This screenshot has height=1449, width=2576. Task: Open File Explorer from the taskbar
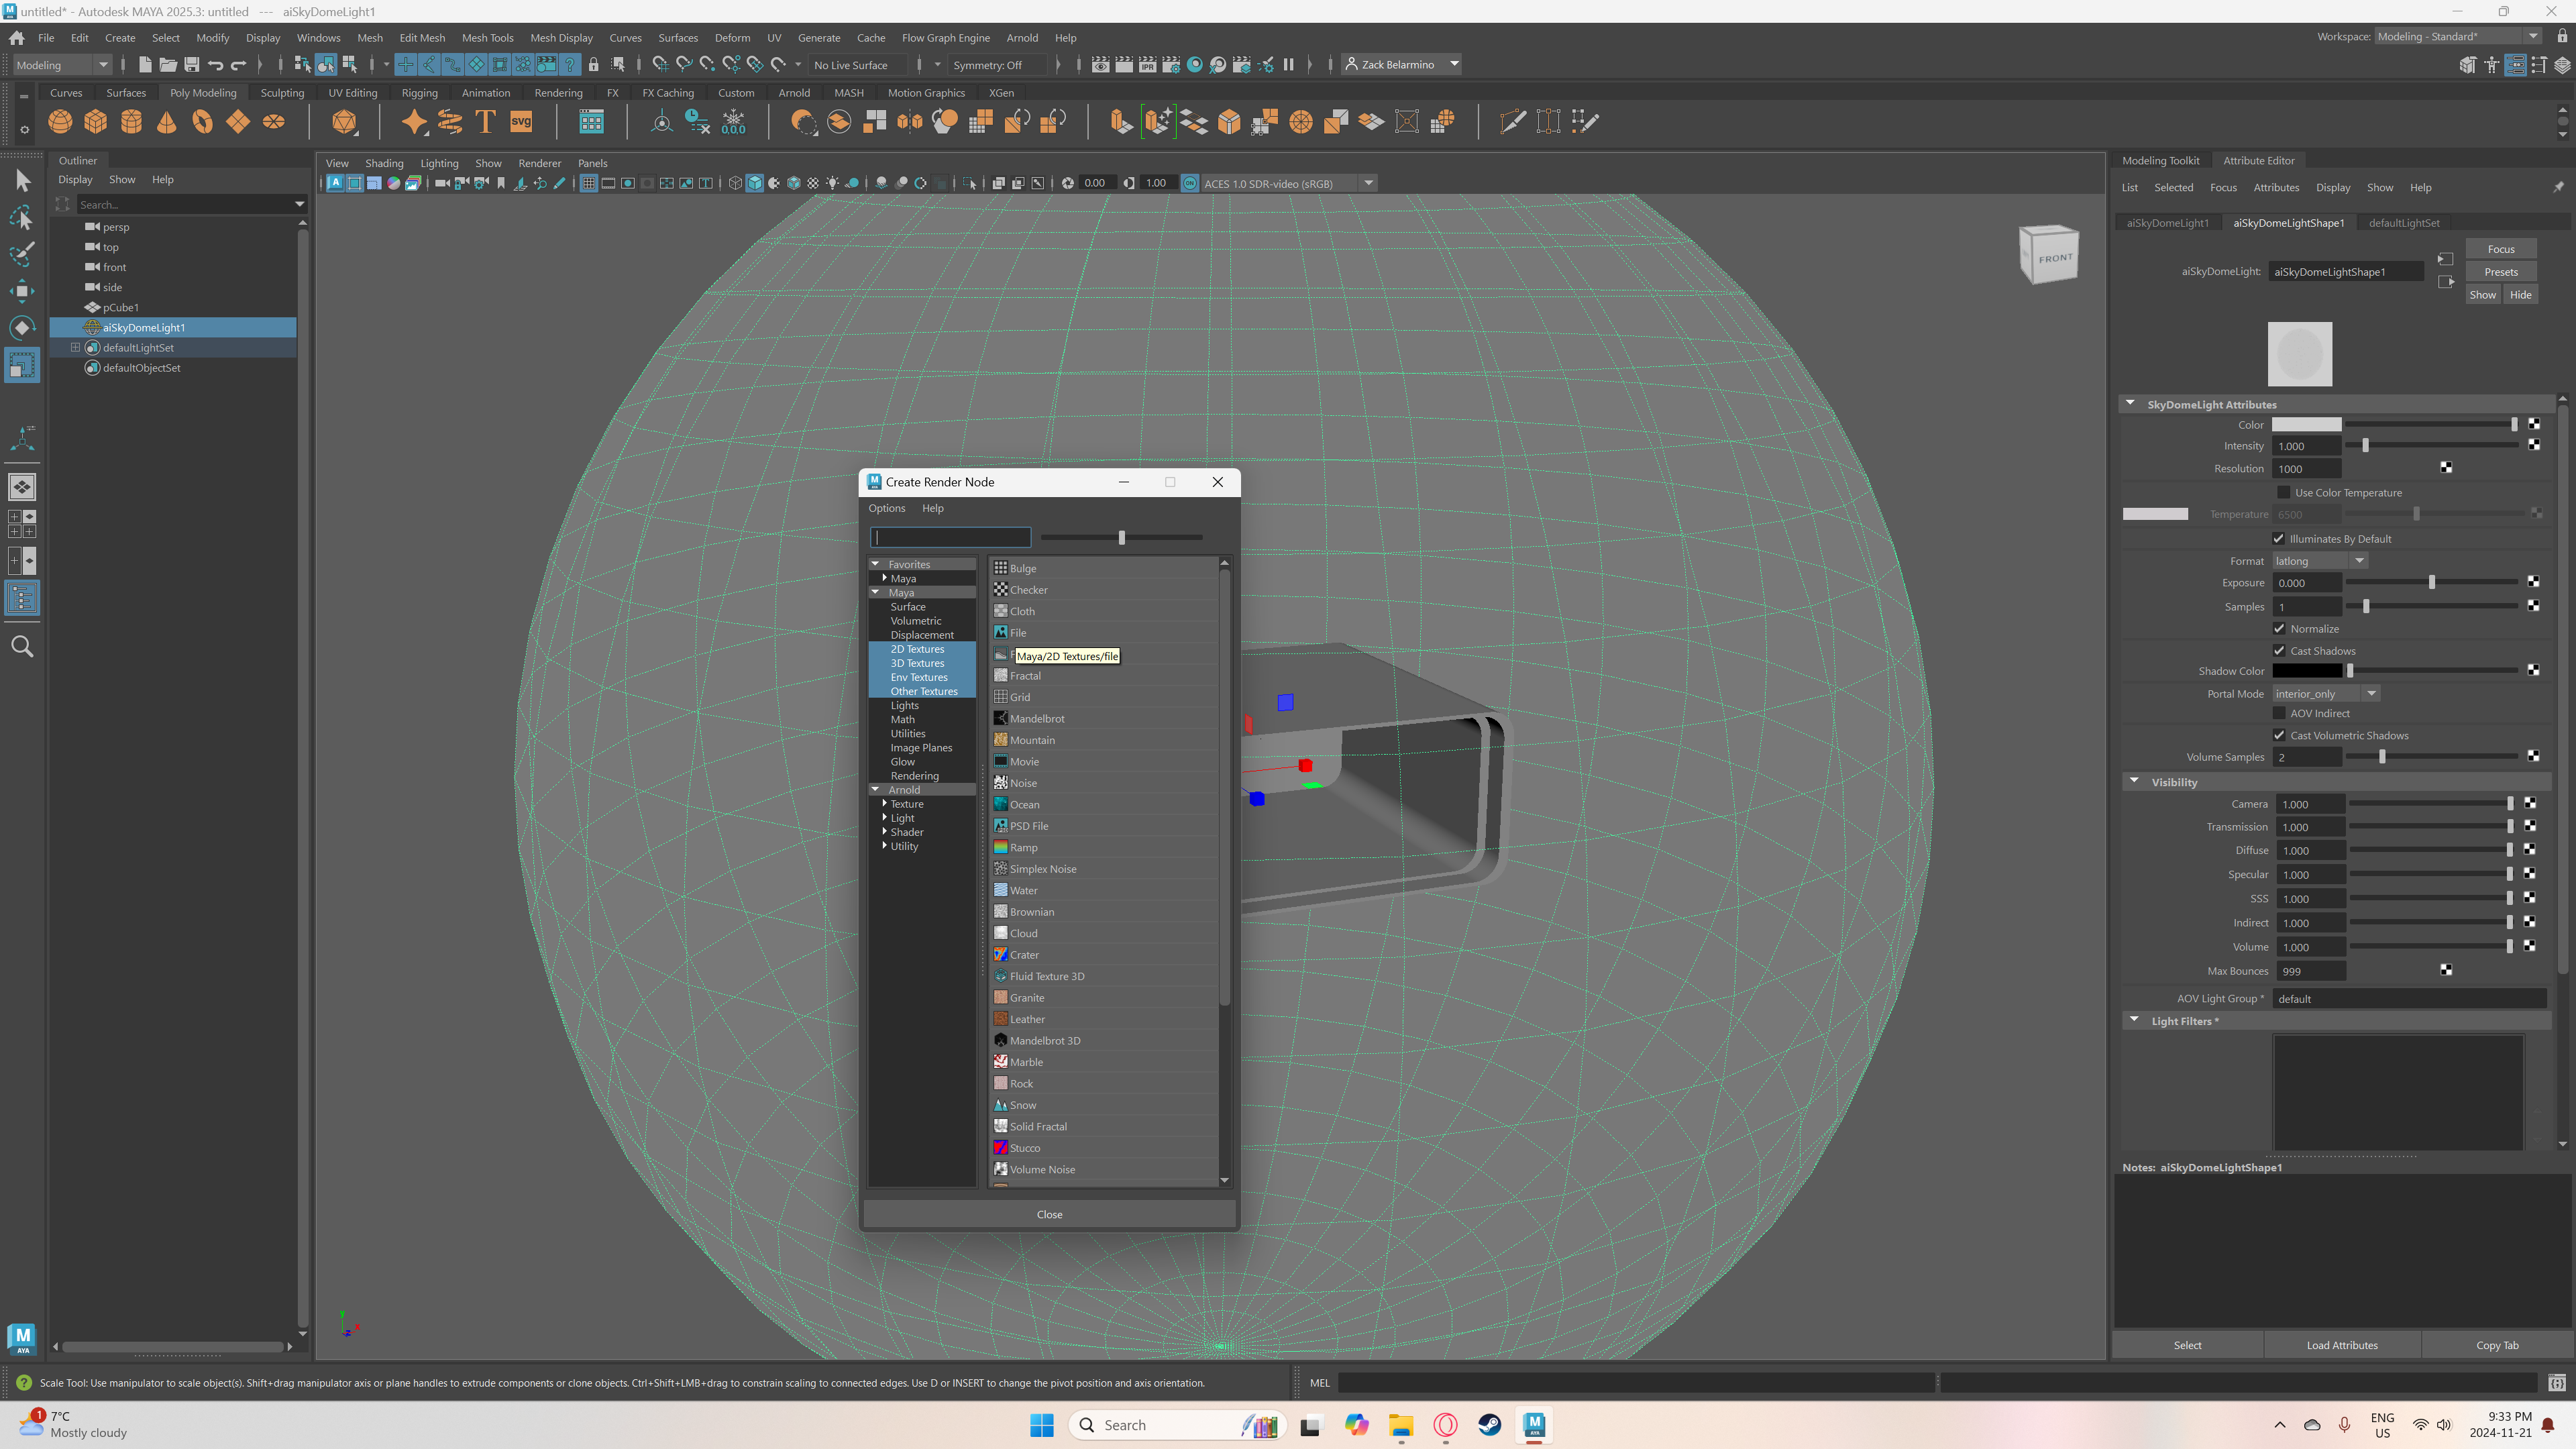pyautogui.click(x=1401, y=1425)
